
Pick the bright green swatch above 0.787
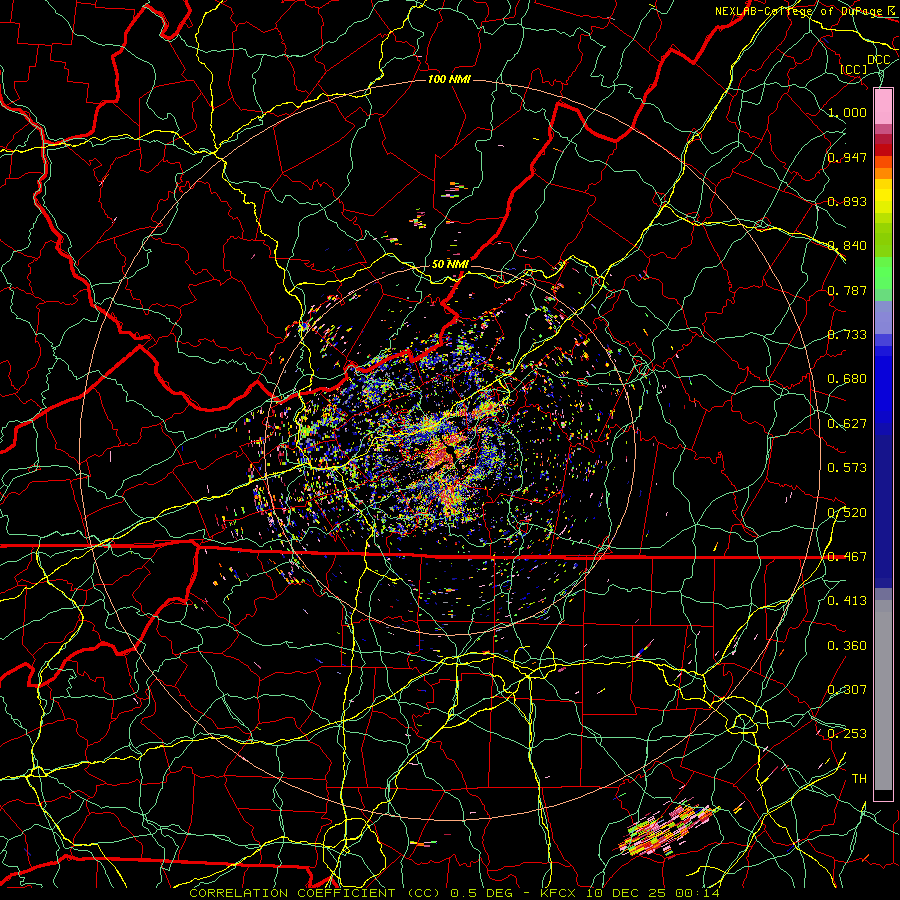[x=883, y=273]
